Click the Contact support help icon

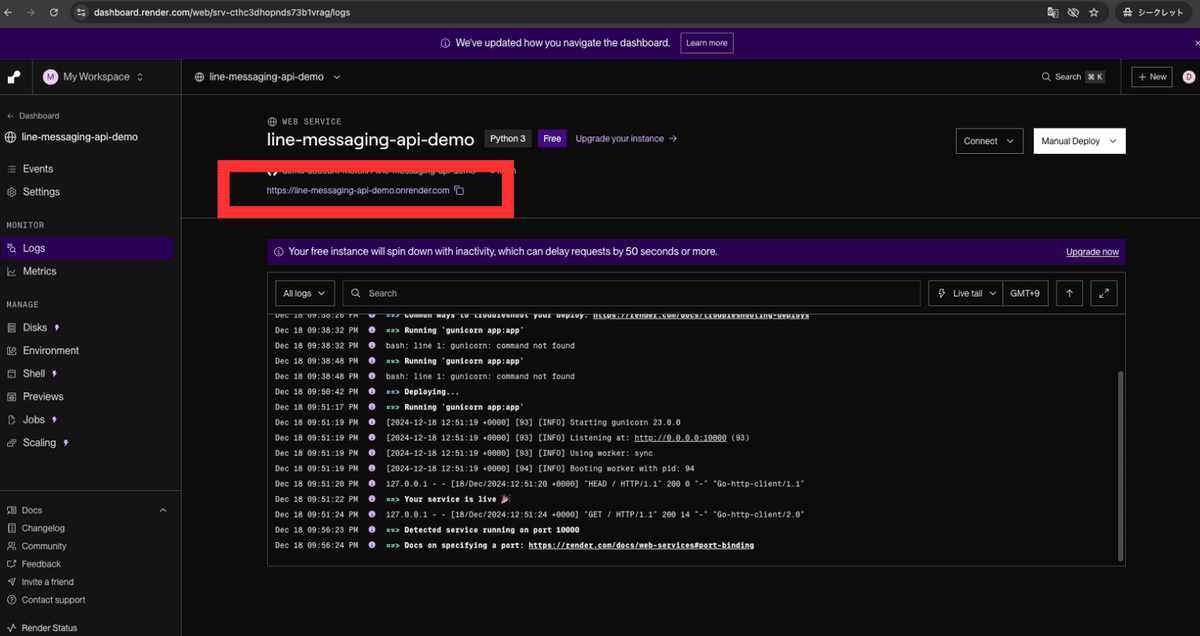coord(12,600)
